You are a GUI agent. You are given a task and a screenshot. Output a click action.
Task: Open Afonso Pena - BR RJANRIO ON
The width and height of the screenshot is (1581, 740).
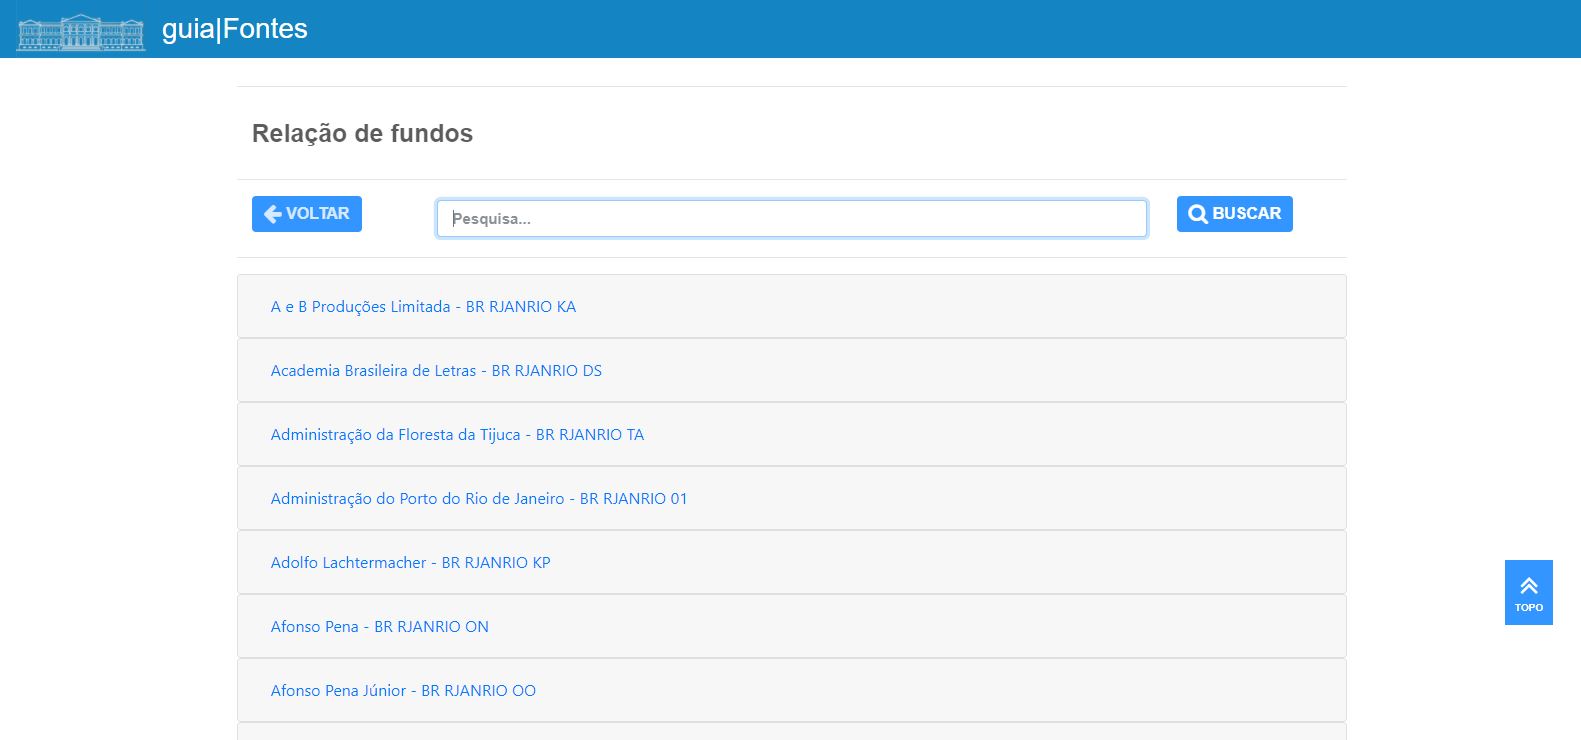click(379, 627)
